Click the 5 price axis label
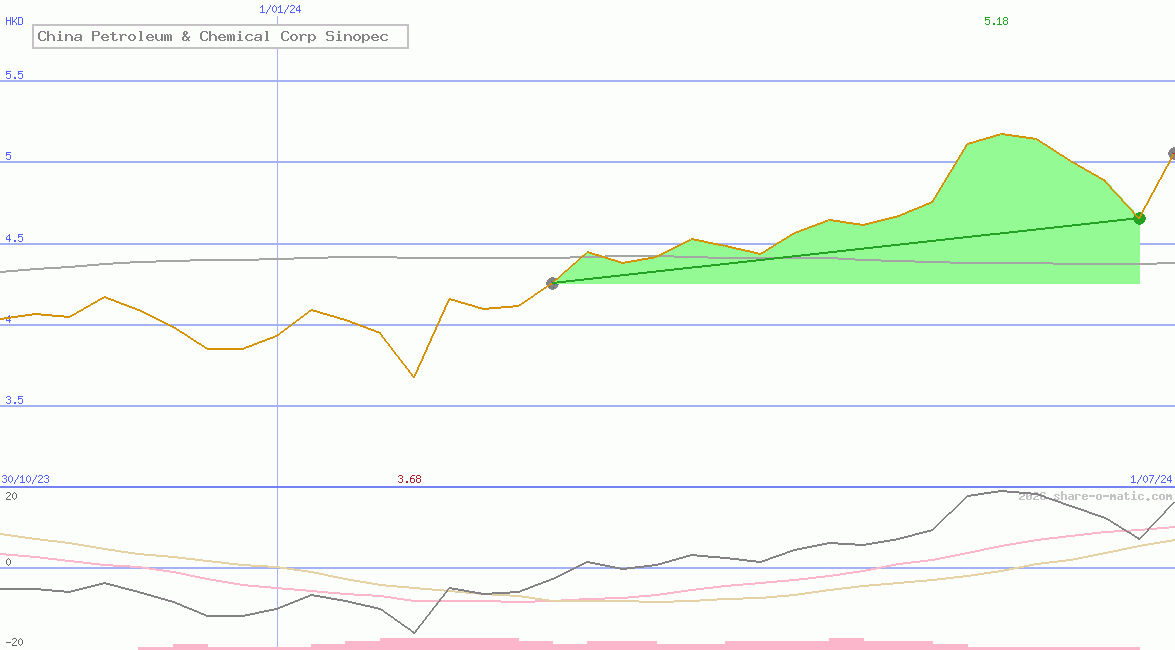This screenshot has height=650, width=1175. 9,157
